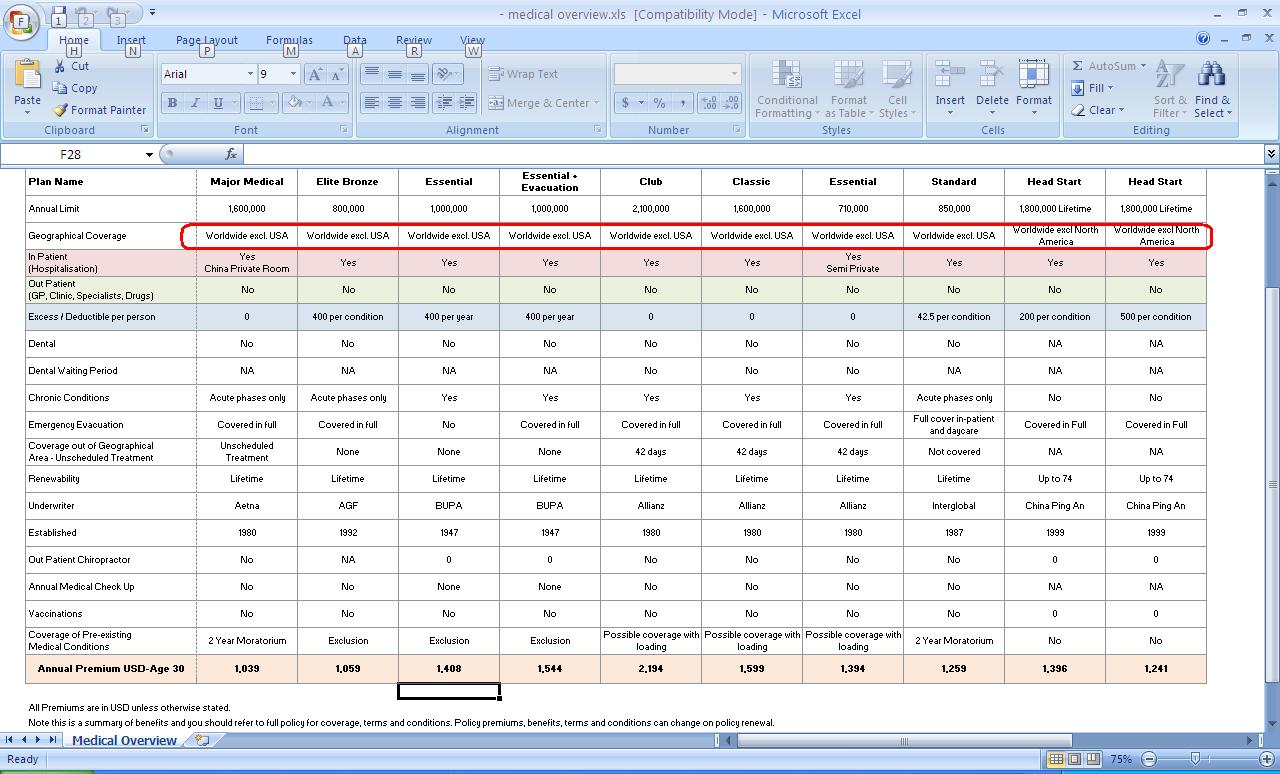Click the Zoom In plus button

1266,759
